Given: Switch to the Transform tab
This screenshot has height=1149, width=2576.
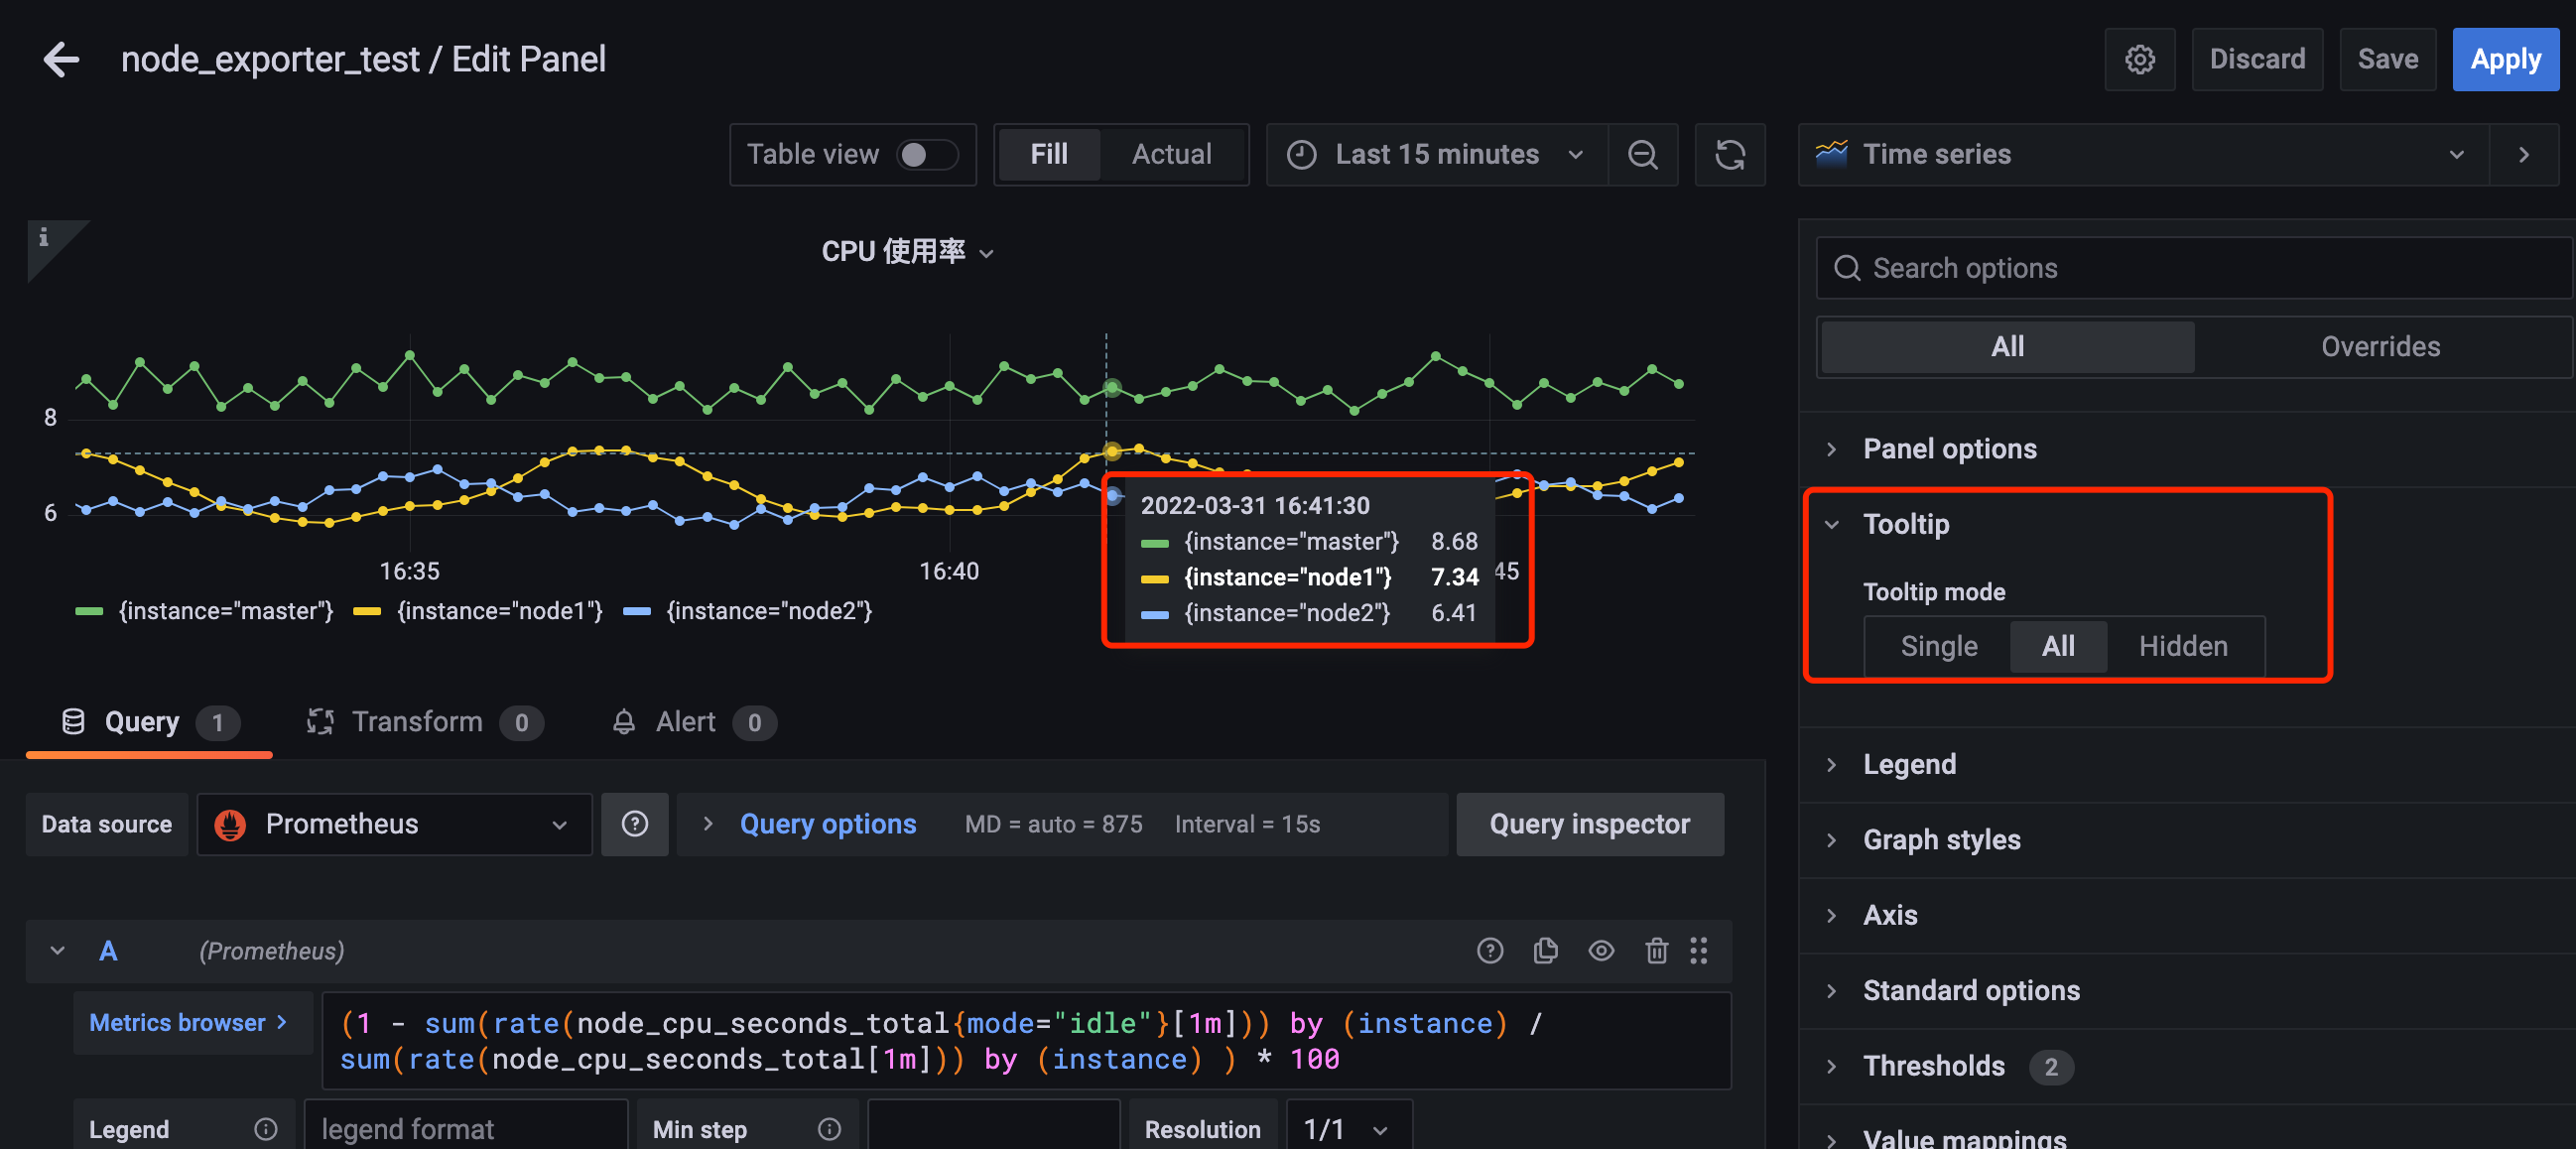Looking at the screenshot, I should click(x=418, y=722).
